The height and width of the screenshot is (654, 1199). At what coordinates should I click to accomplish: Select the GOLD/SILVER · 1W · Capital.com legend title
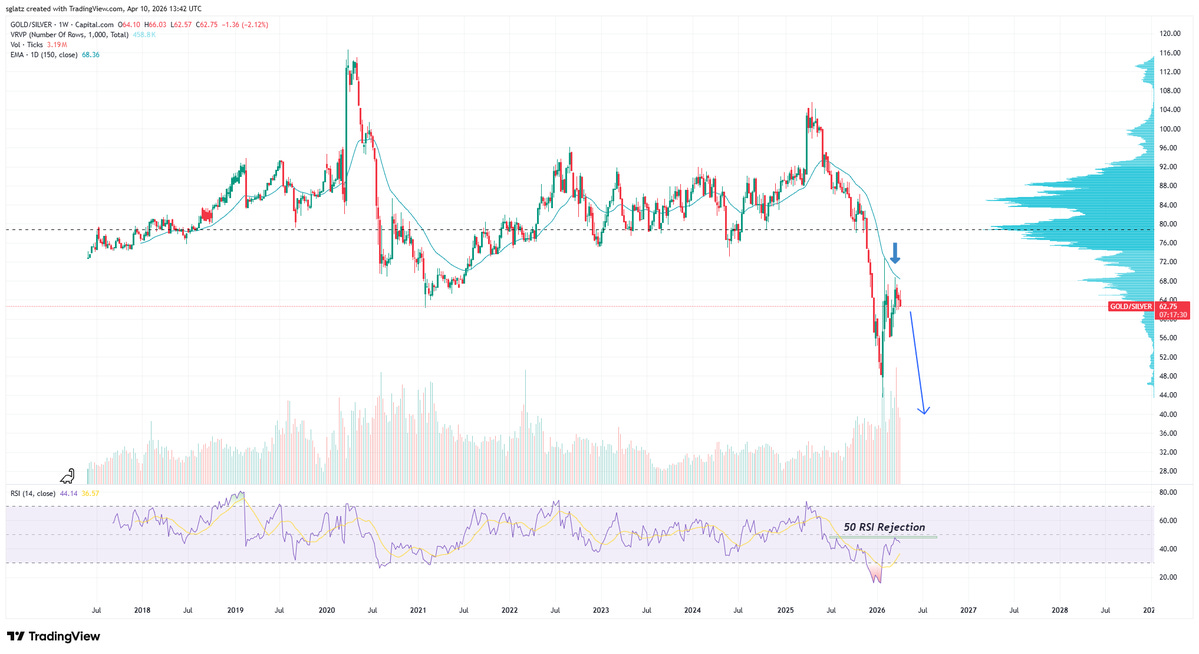pyautogui.click(x=62, y=24)
